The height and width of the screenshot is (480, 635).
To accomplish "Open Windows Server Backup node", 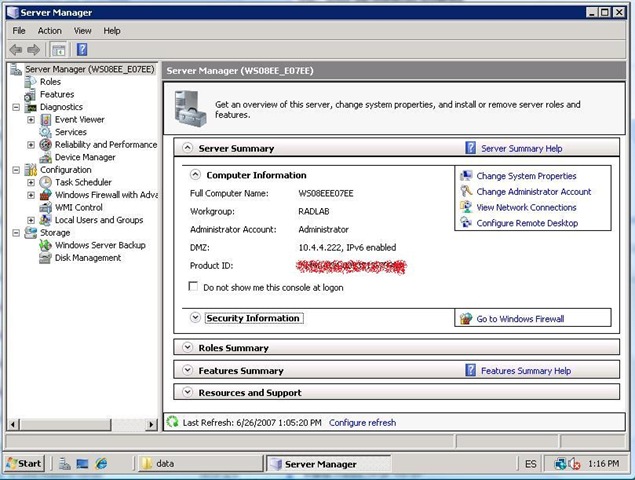I will tap(99, 245).
